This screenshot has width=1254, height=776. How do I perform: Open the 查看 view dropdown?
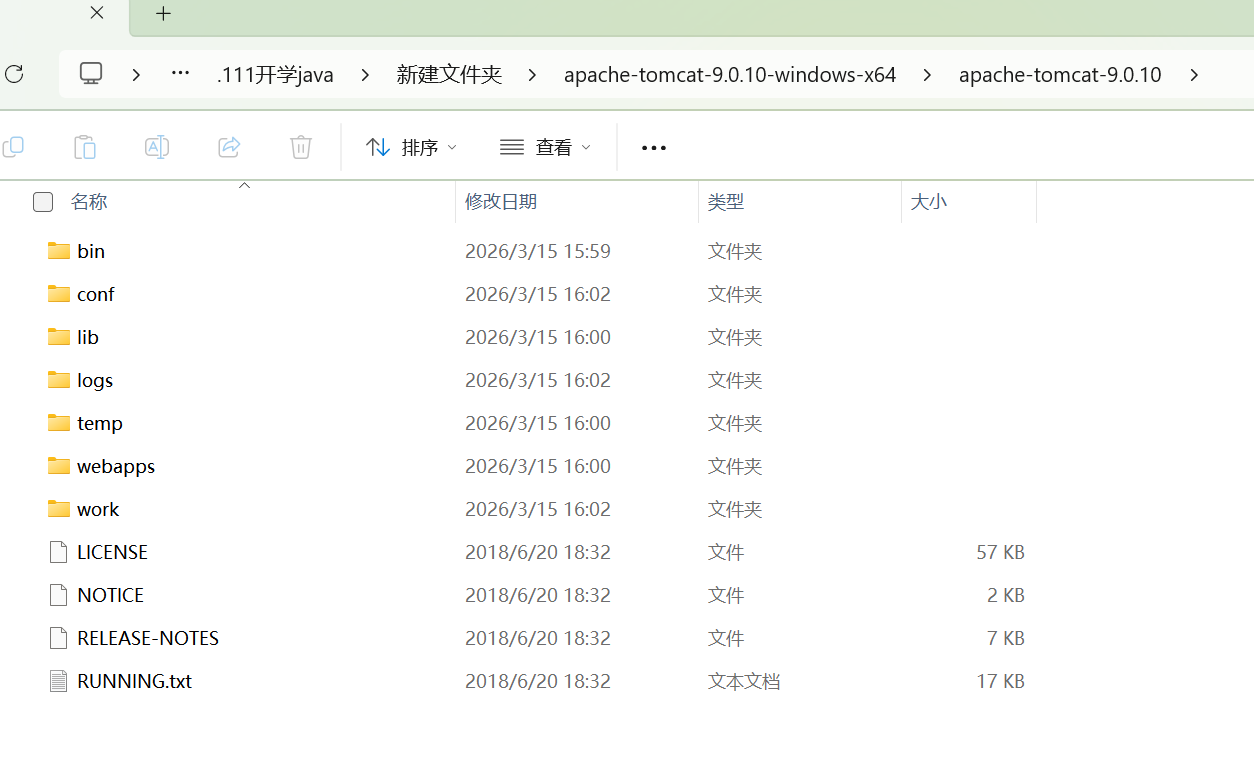click(x=545, y=148)
